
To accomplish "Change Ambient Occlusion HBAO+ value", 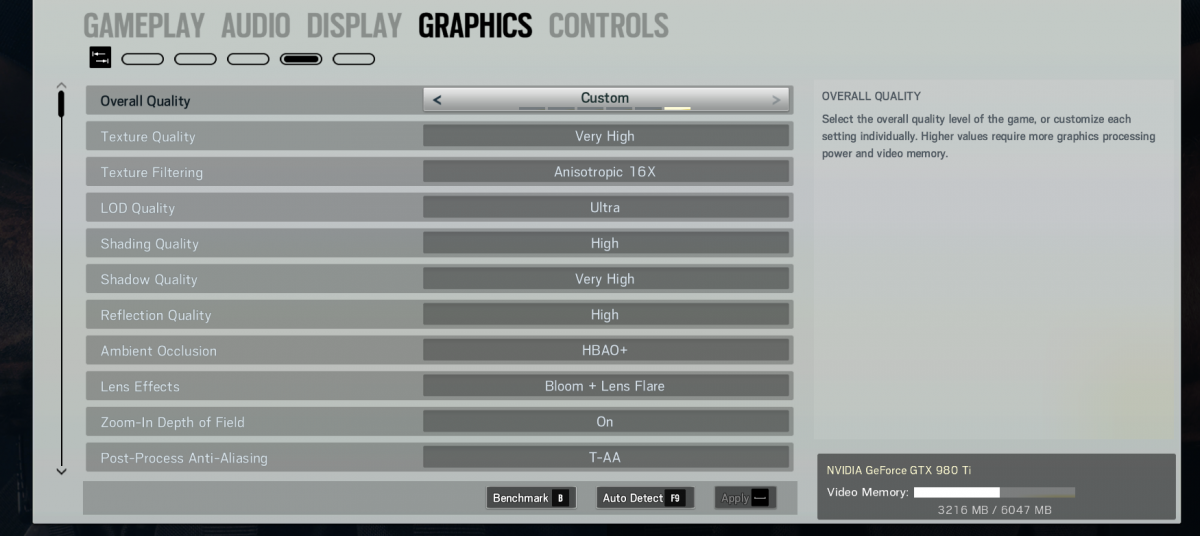I will click(x=605, y=350).
